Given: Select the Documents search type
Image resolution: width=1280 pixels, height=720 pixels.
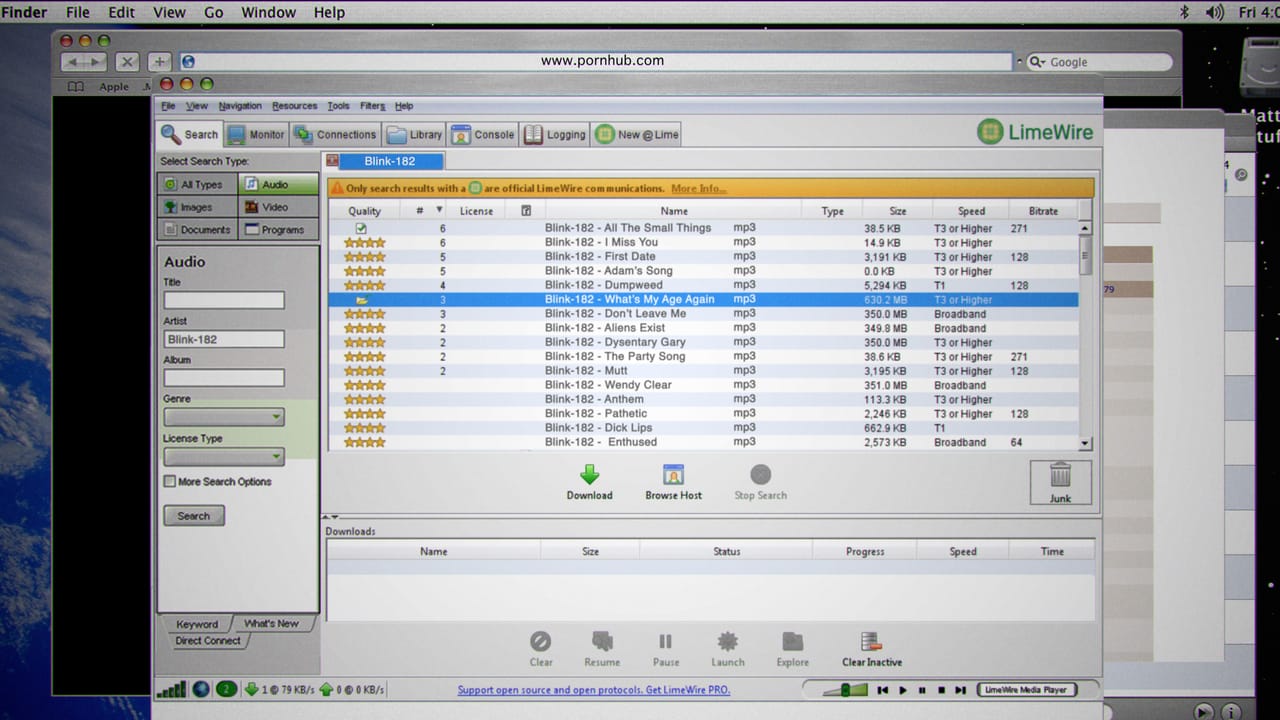Looking at the screenshot, I should [198, 230].
